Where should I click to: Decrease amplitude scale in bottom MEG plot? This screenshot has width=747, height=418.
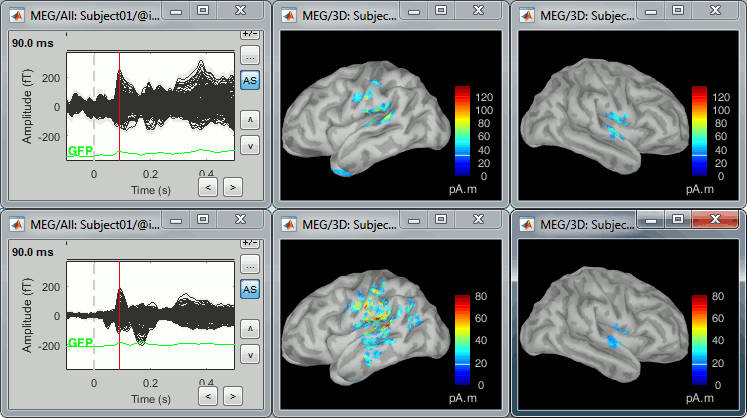249,353
